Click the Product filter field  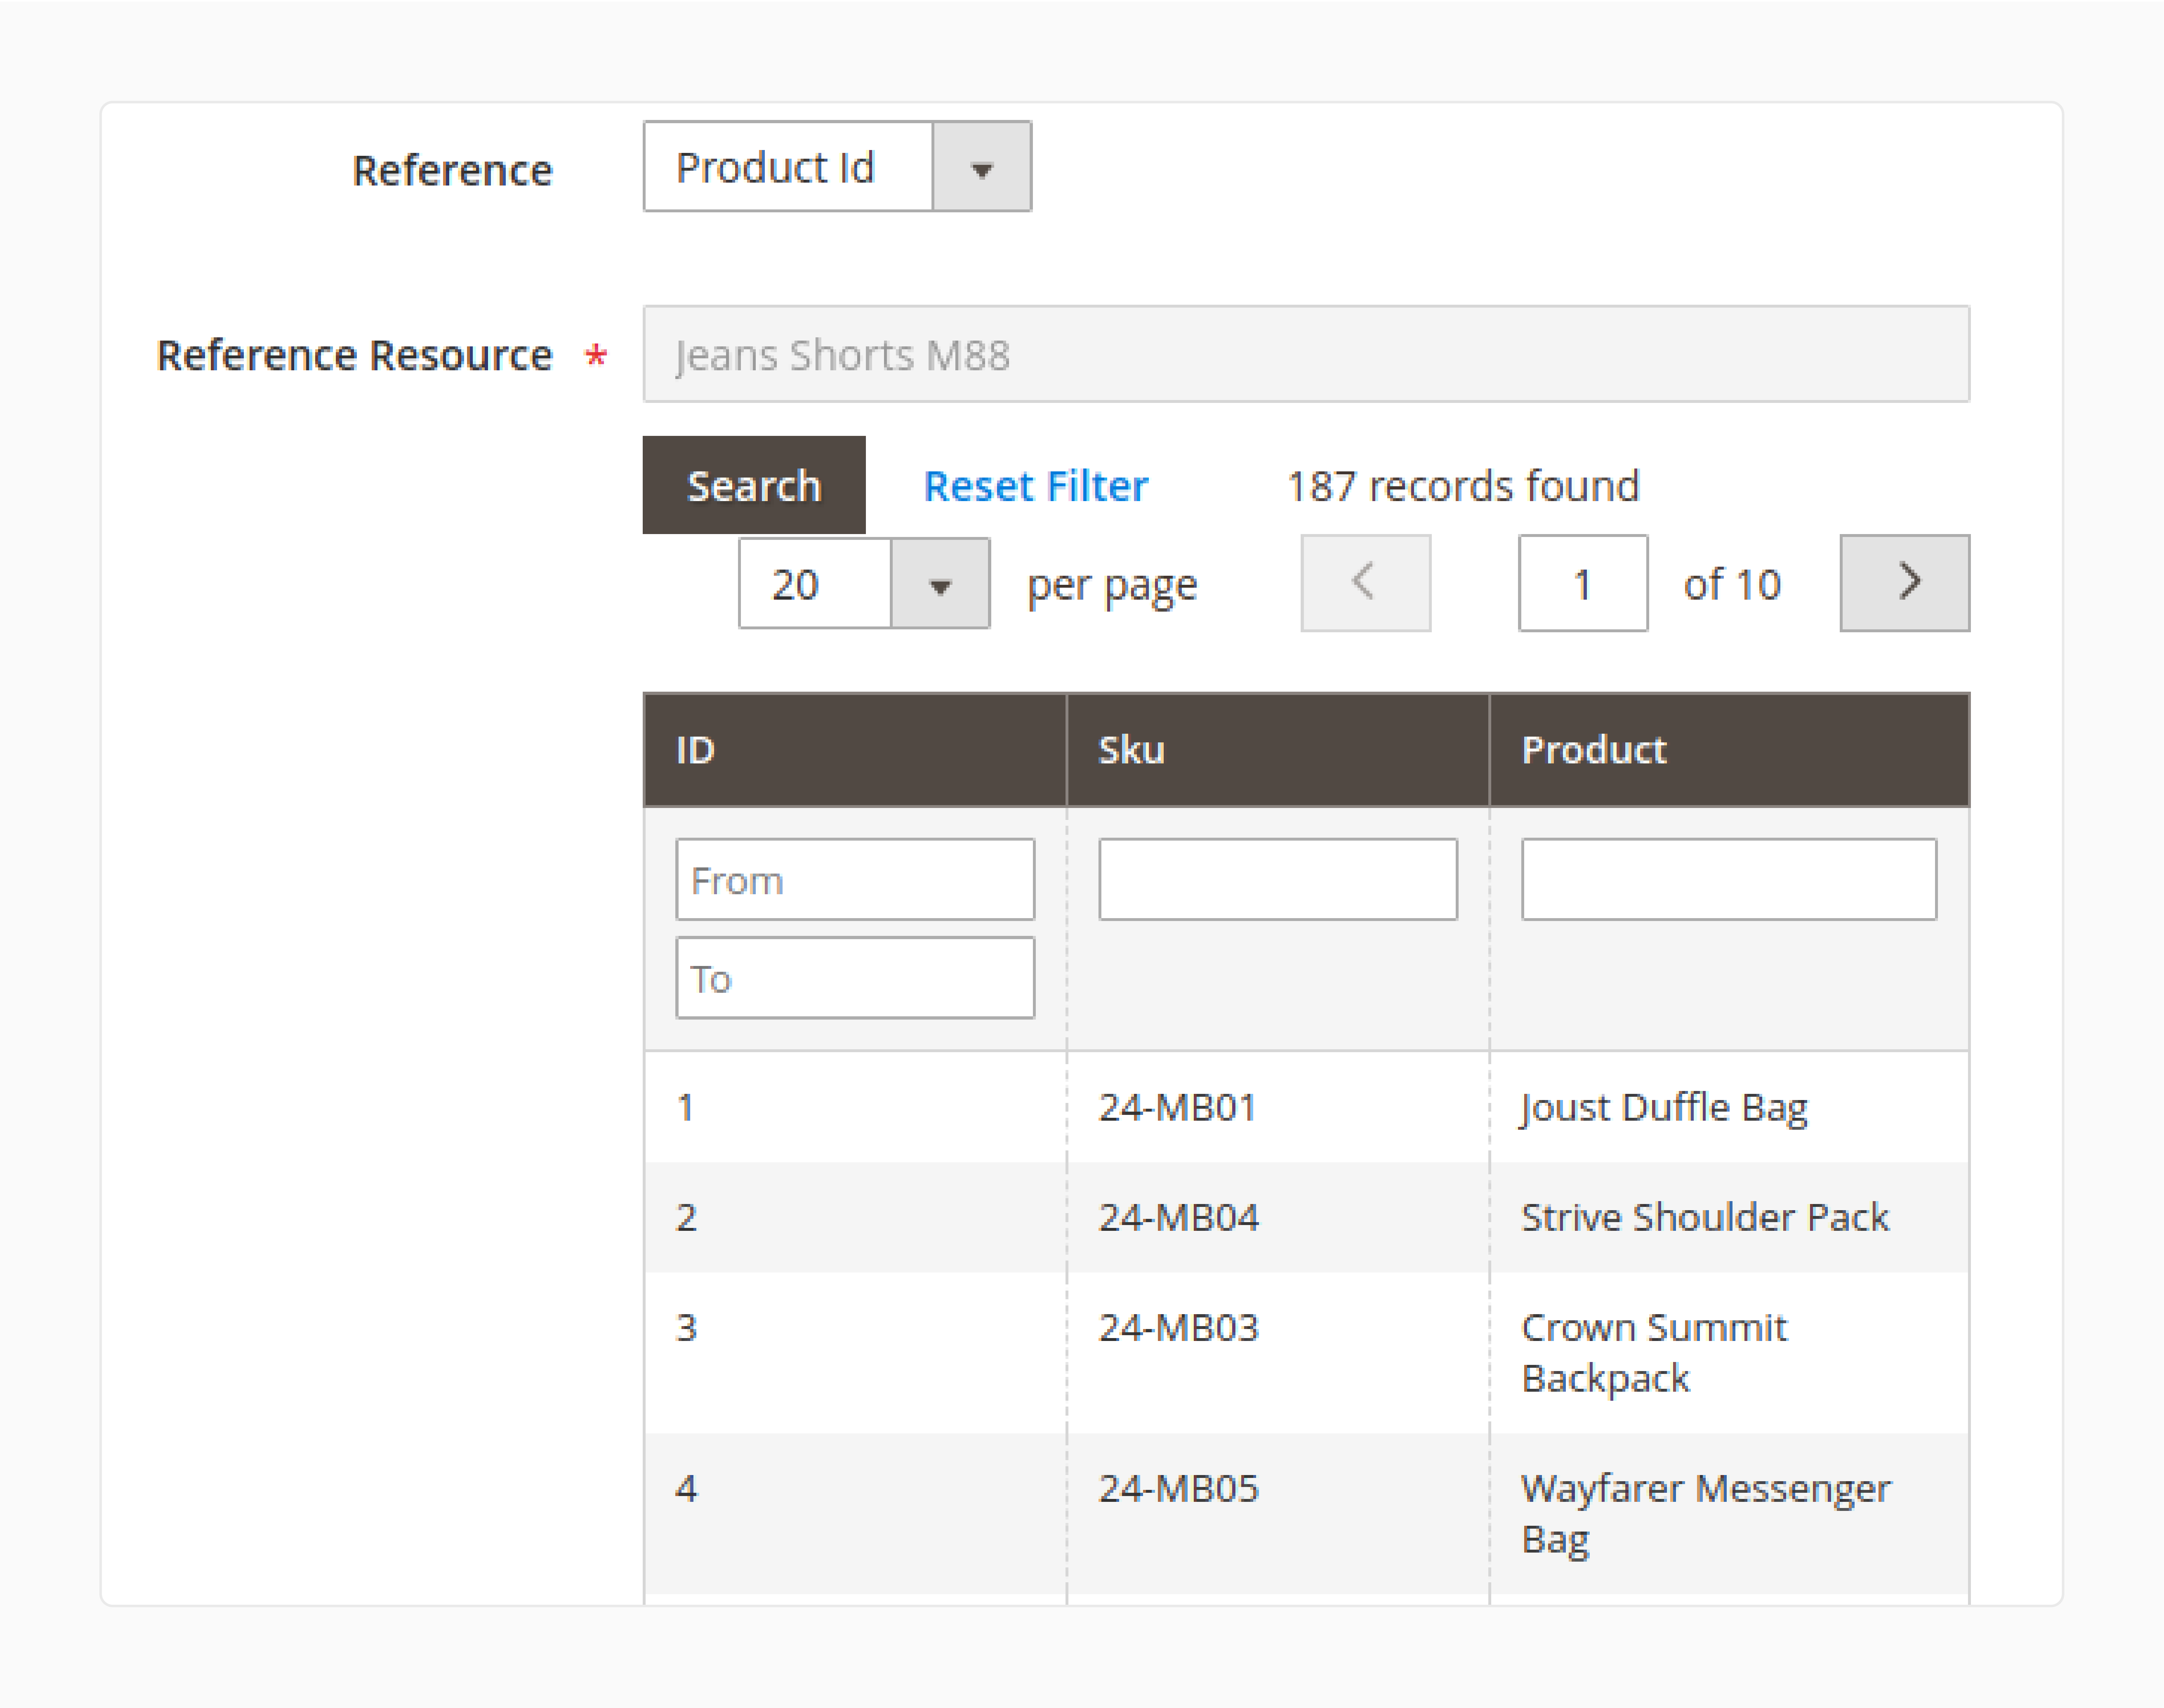coord(1729,880)
